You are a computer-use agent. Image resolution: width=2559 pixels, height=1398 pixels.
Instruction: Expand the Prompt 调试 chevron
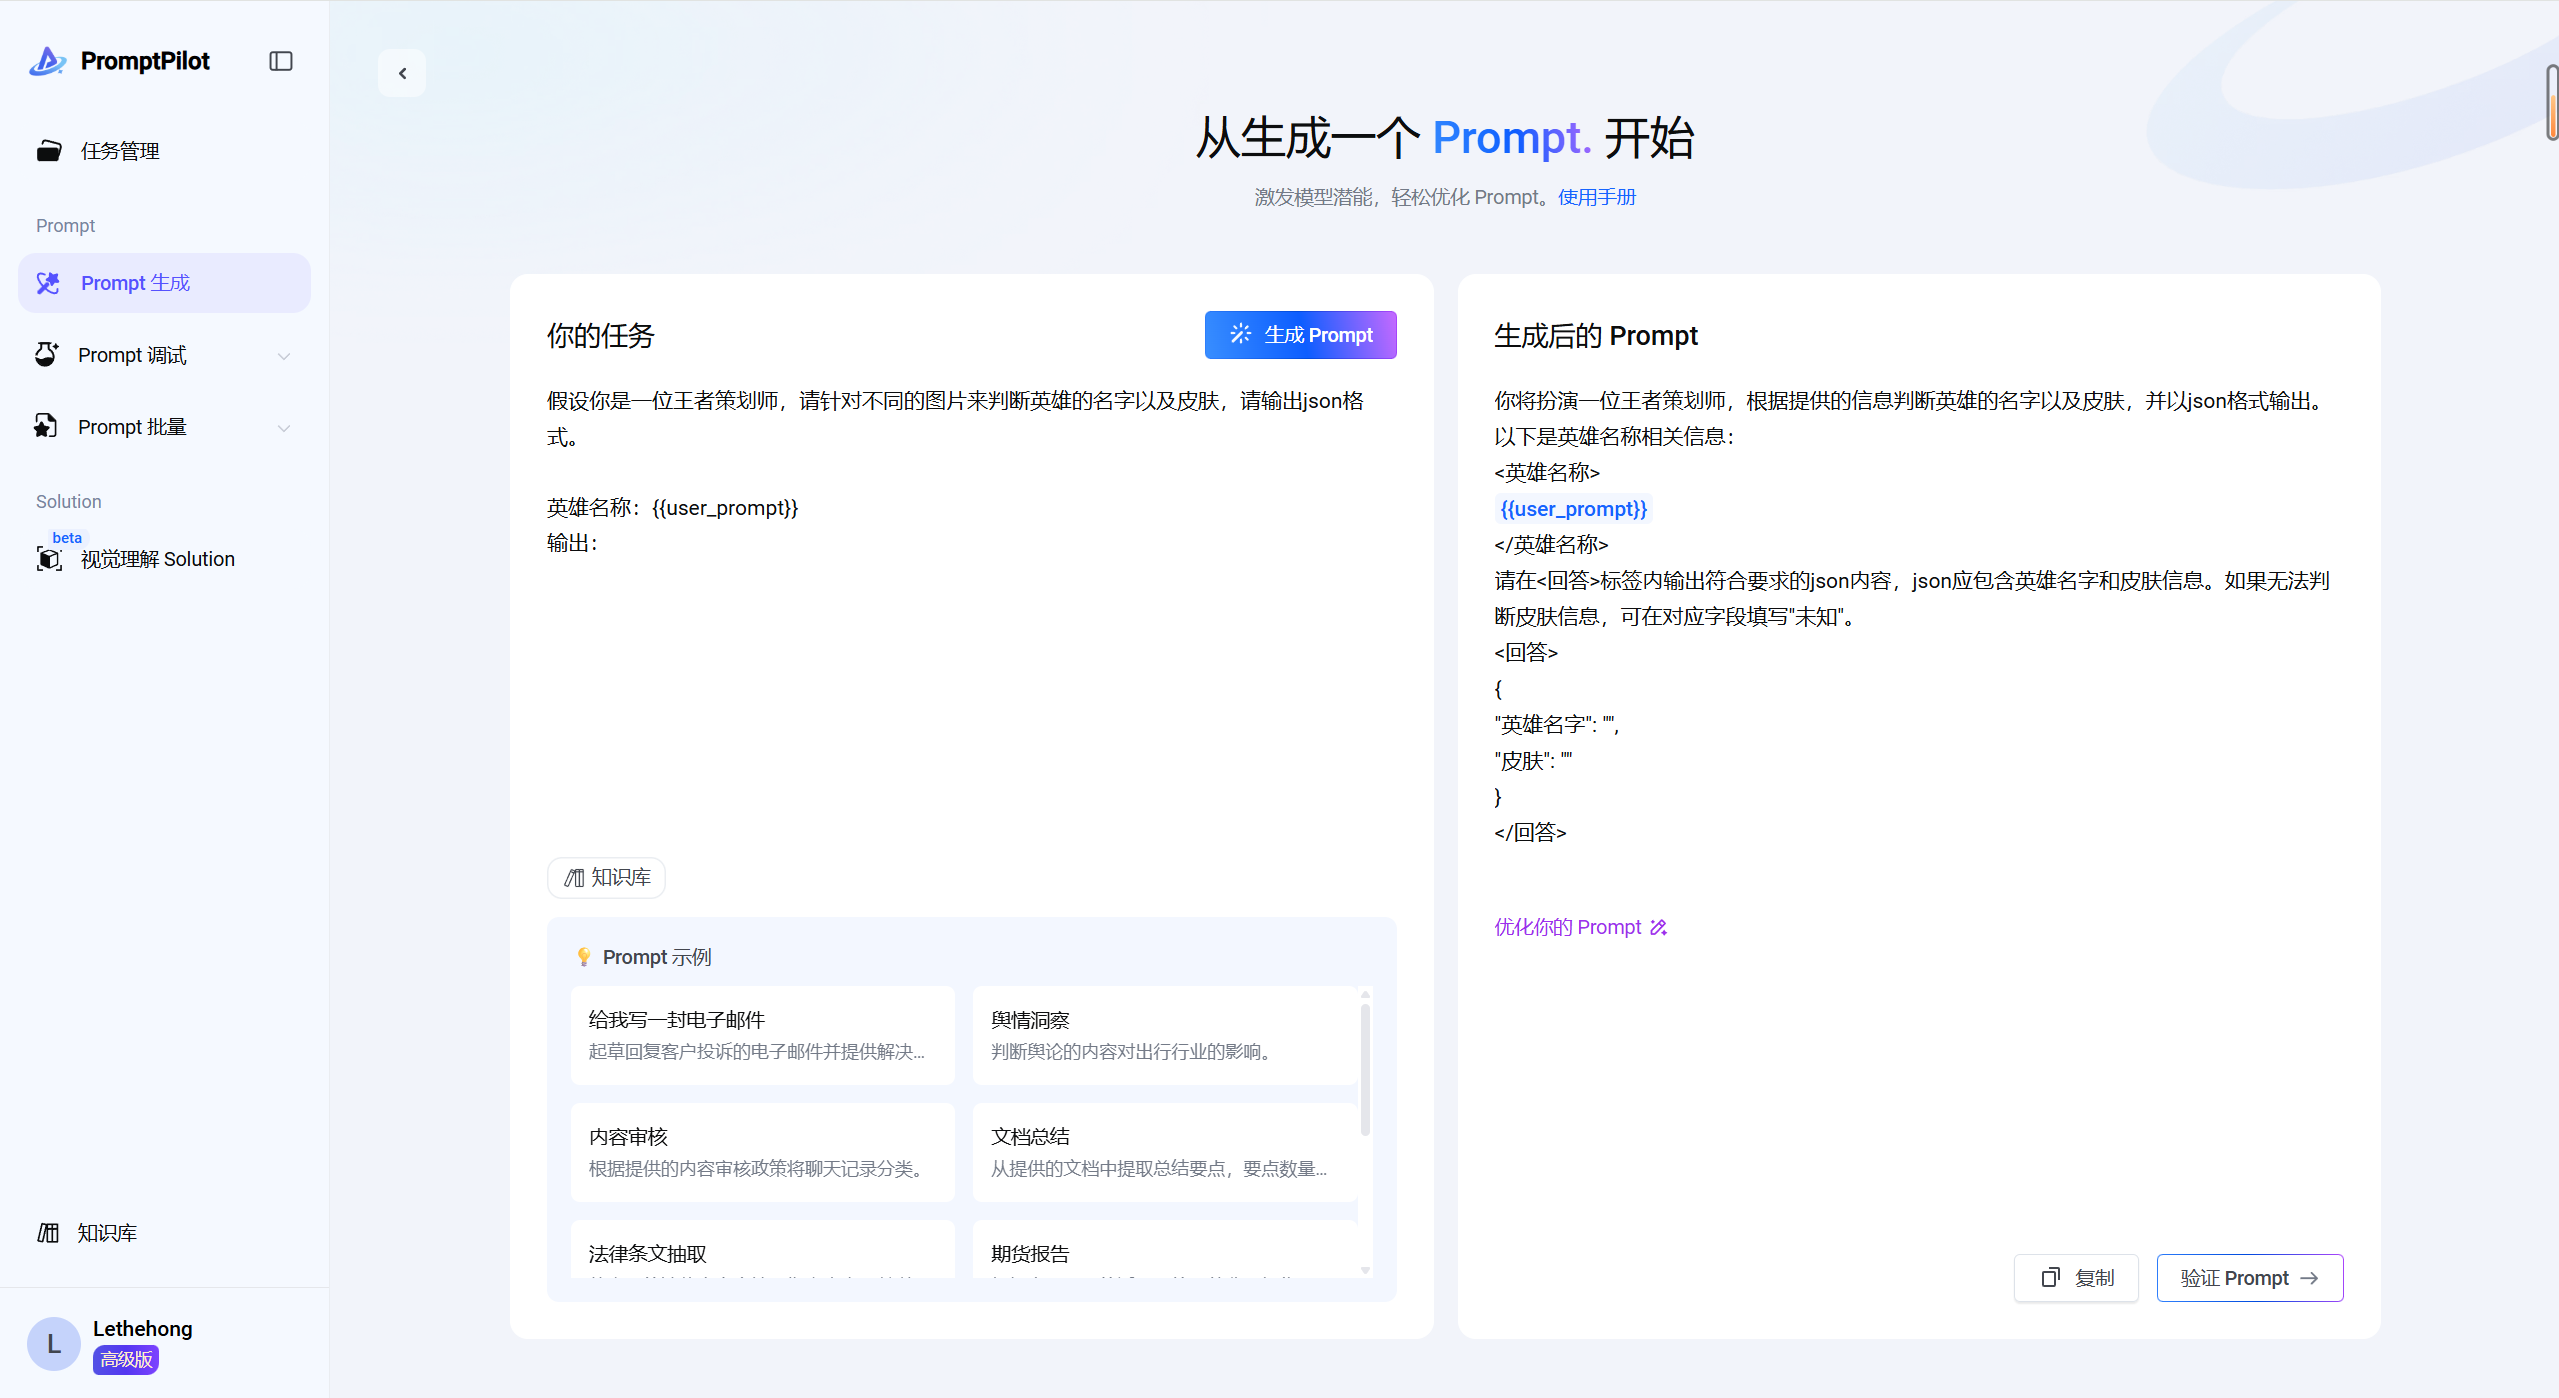click(x=284, y=356)
